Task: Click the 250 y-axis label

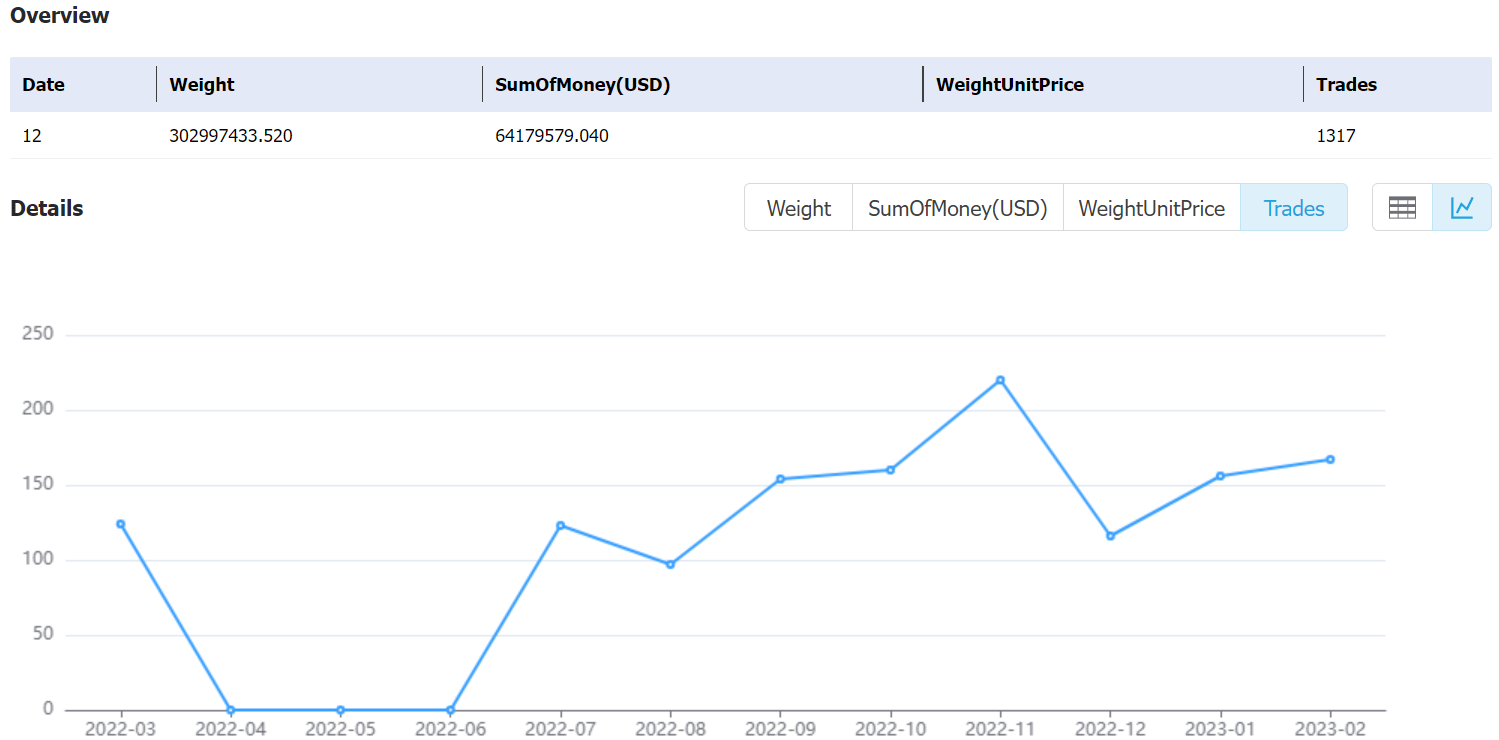Action: pos(37,334)
